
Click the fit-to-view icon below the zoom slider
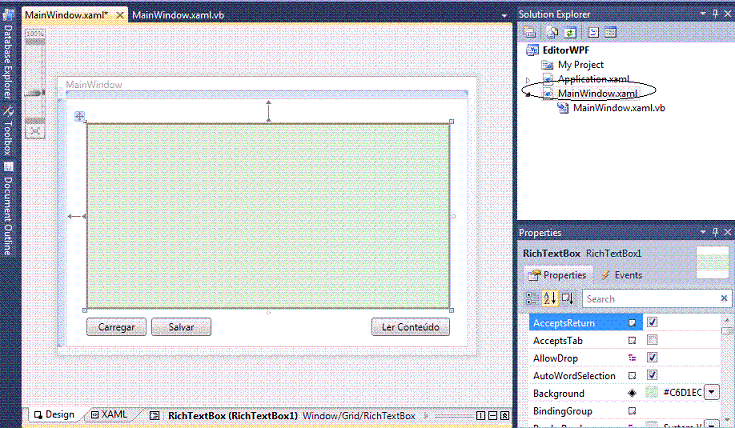tap(35, 130)
